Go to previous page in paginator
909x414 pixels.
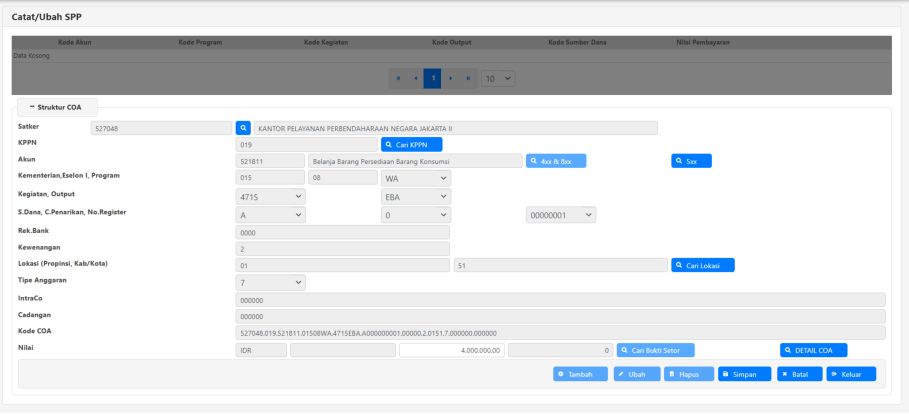click(415, 78)
